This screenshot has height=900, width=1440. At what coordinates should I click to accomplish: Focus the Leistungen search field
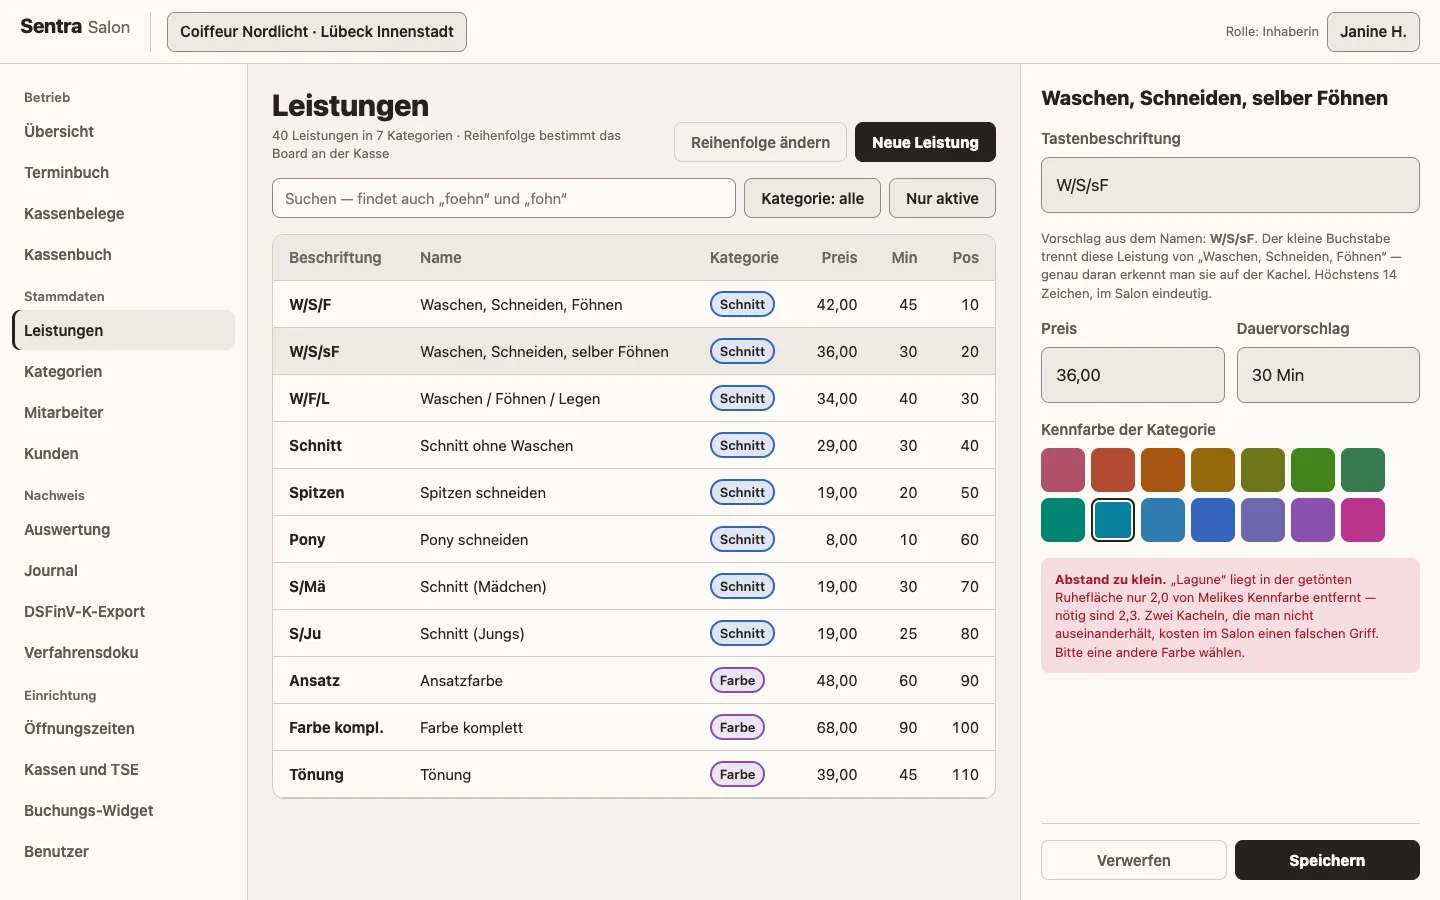[x=504, y=198]
